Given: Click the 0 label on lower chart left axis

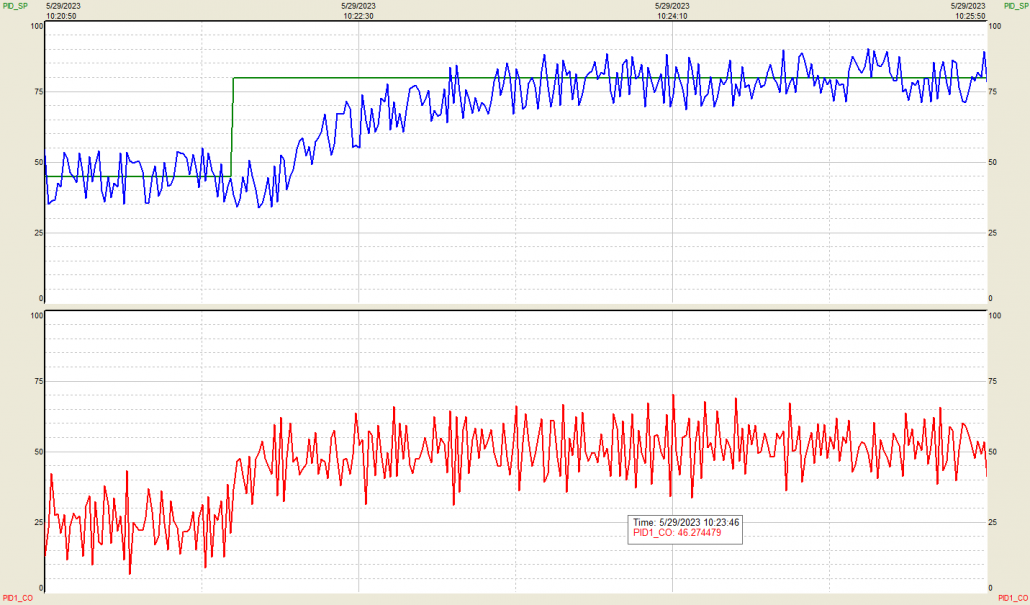Looking at the screenshot, I should click(41, 588).
